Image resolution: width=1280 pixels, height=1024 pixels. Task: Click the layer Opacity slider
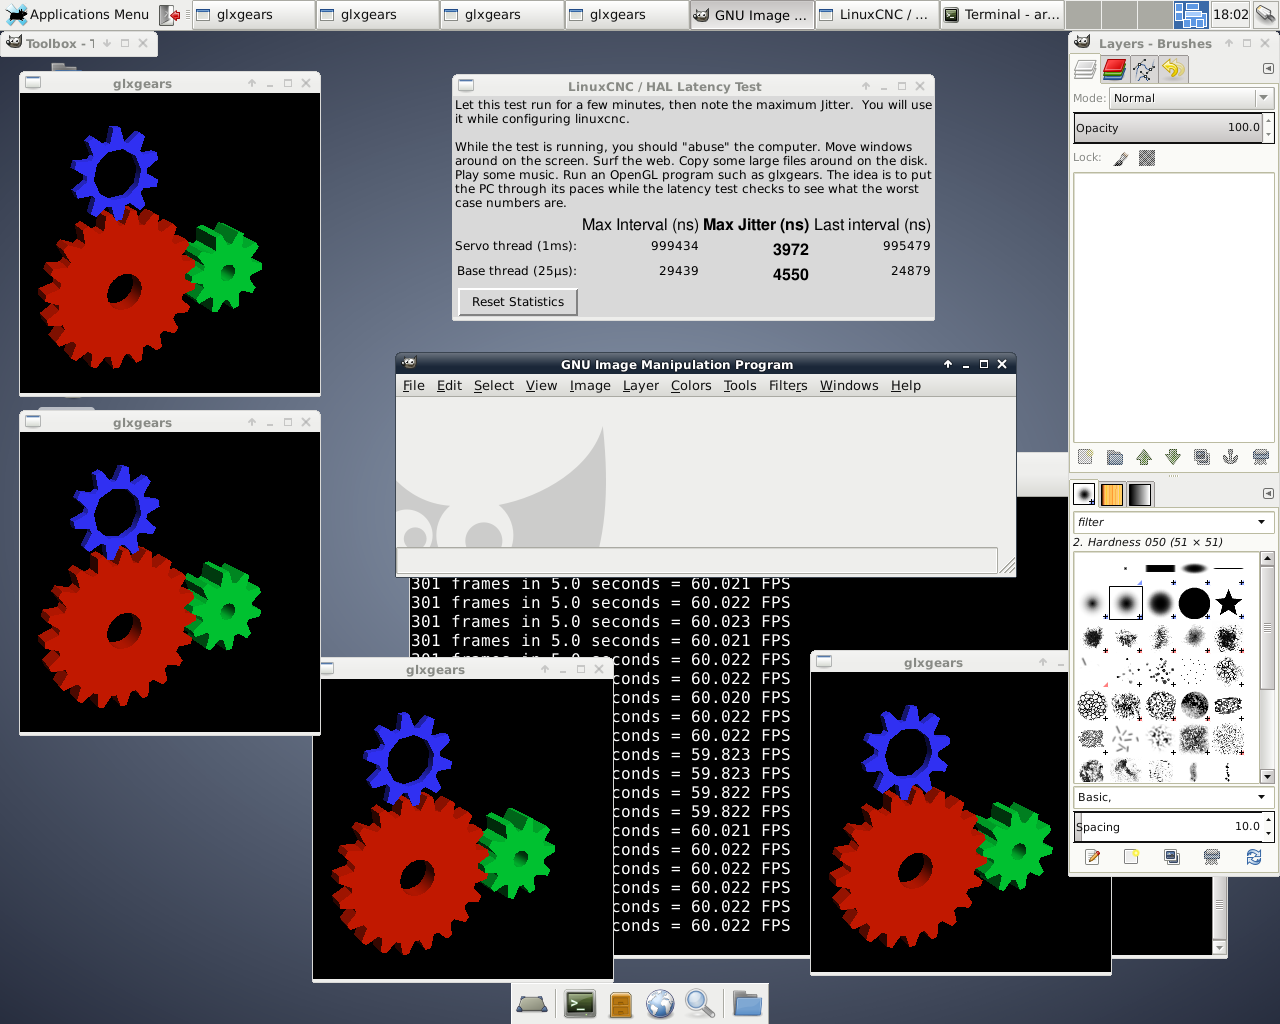(x=1167, y=128)
